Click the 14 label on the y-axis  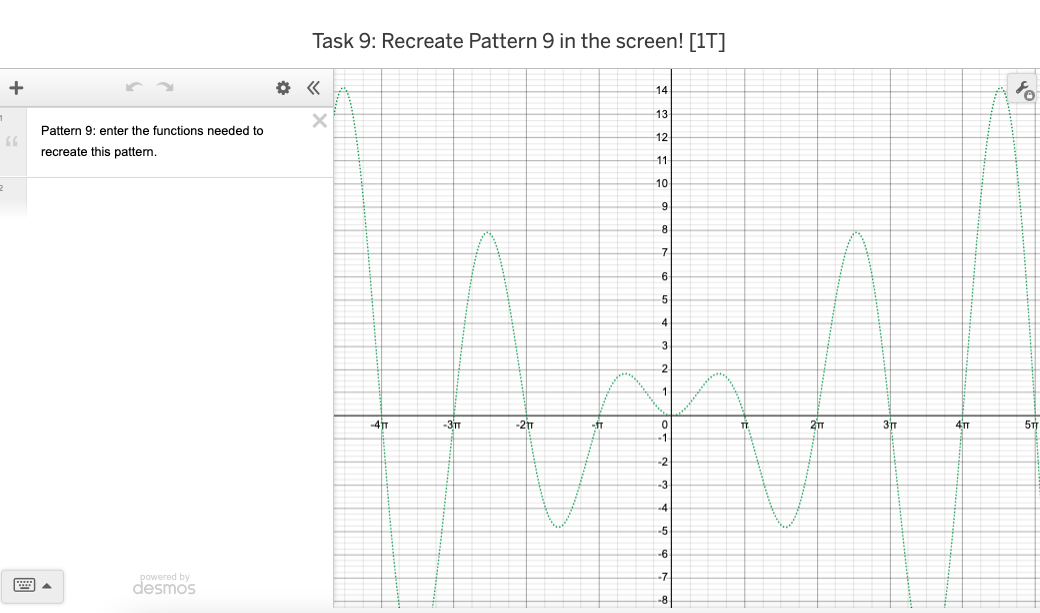coord(662,91)
